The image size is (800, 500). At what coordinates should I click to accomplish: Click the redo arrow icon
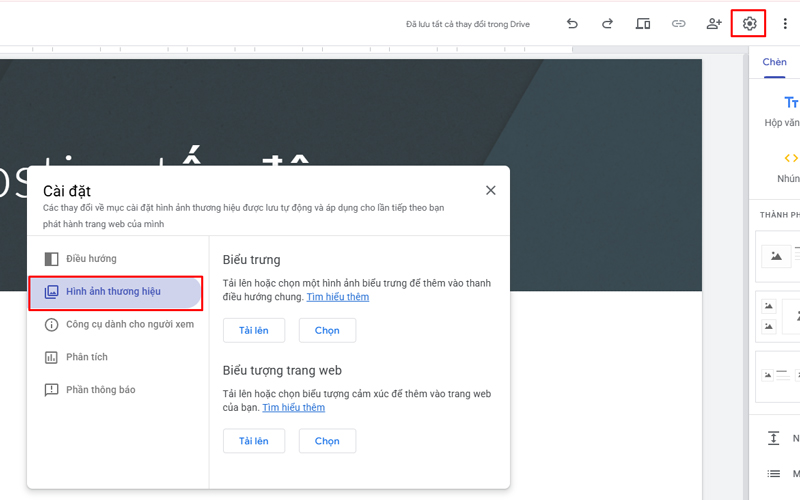pos(607,23)
